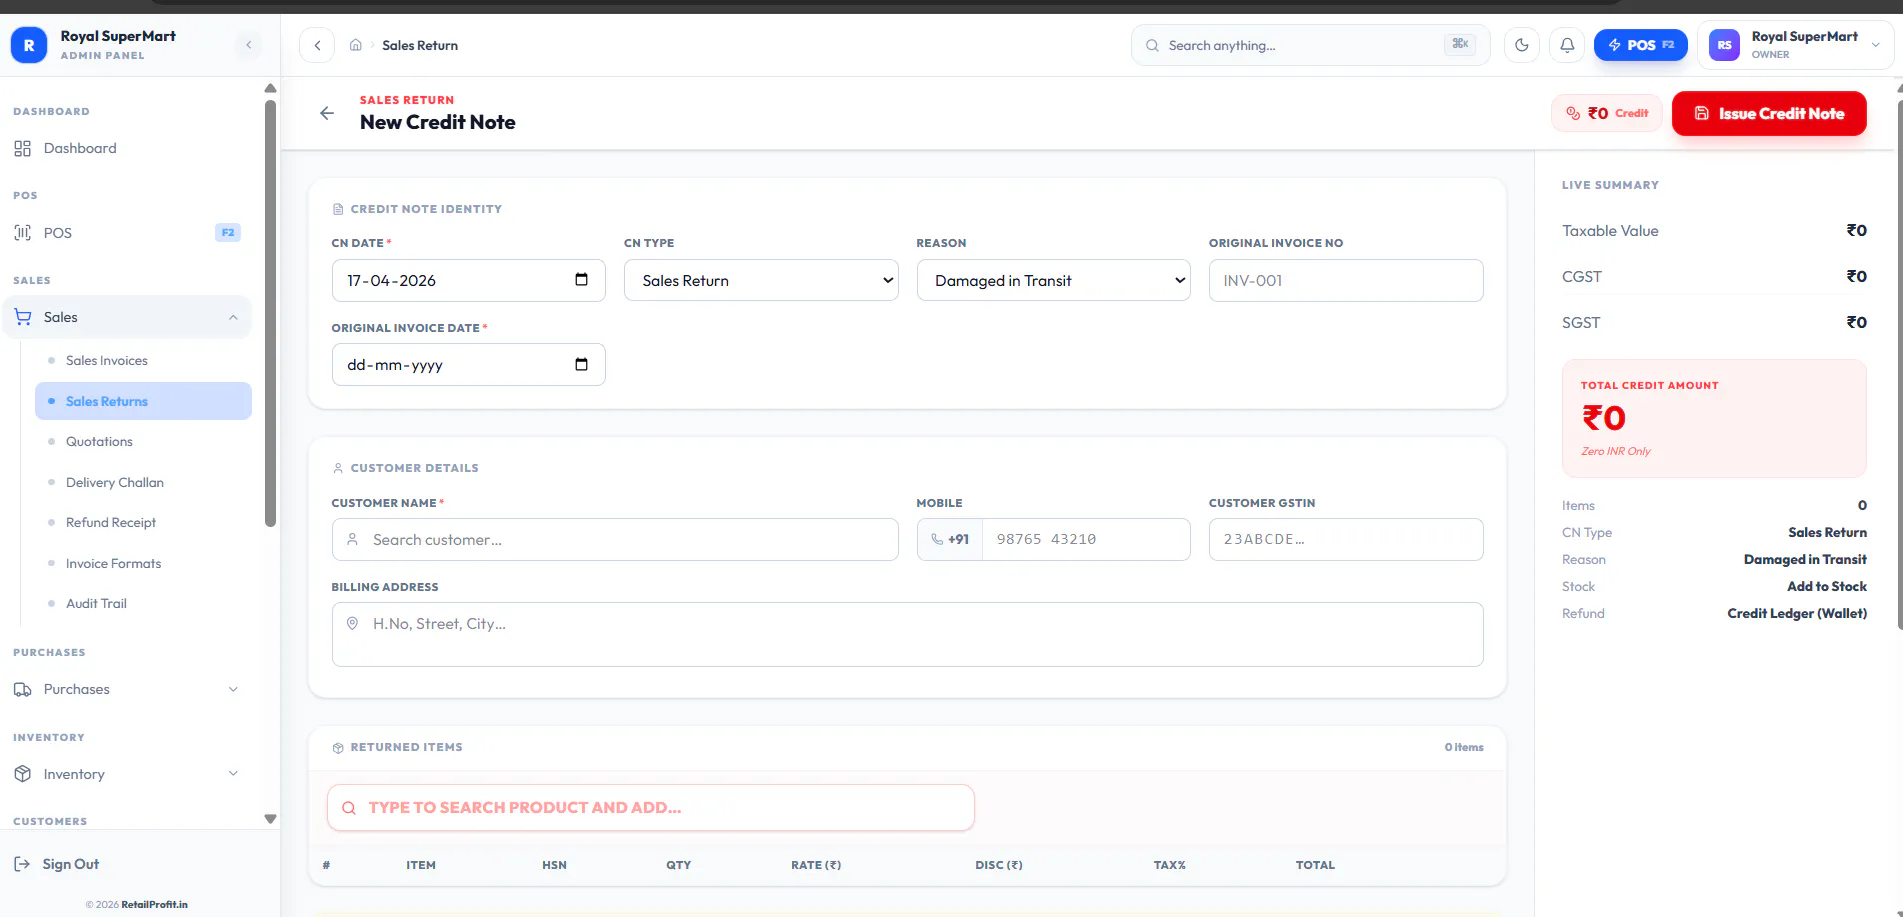
Task: Click the Sign Out arrow icon
Action: pyautogui.click(x=22, y=864)
